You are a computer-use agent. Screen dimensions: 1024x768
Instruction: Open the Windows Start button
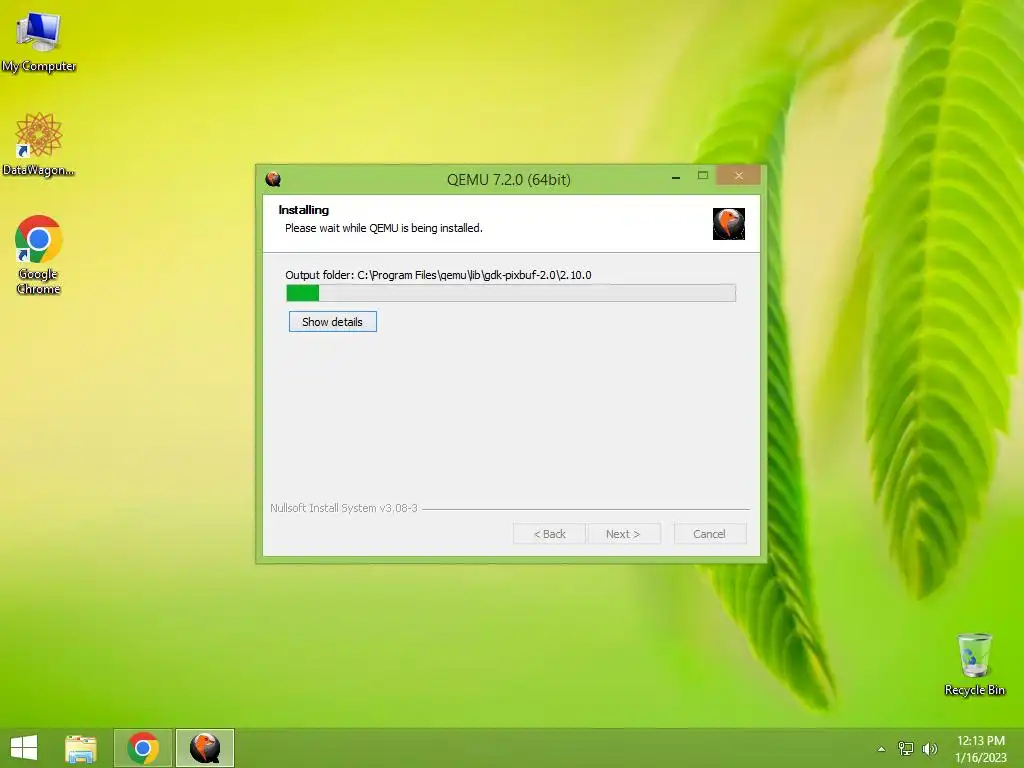click(24, 748)
